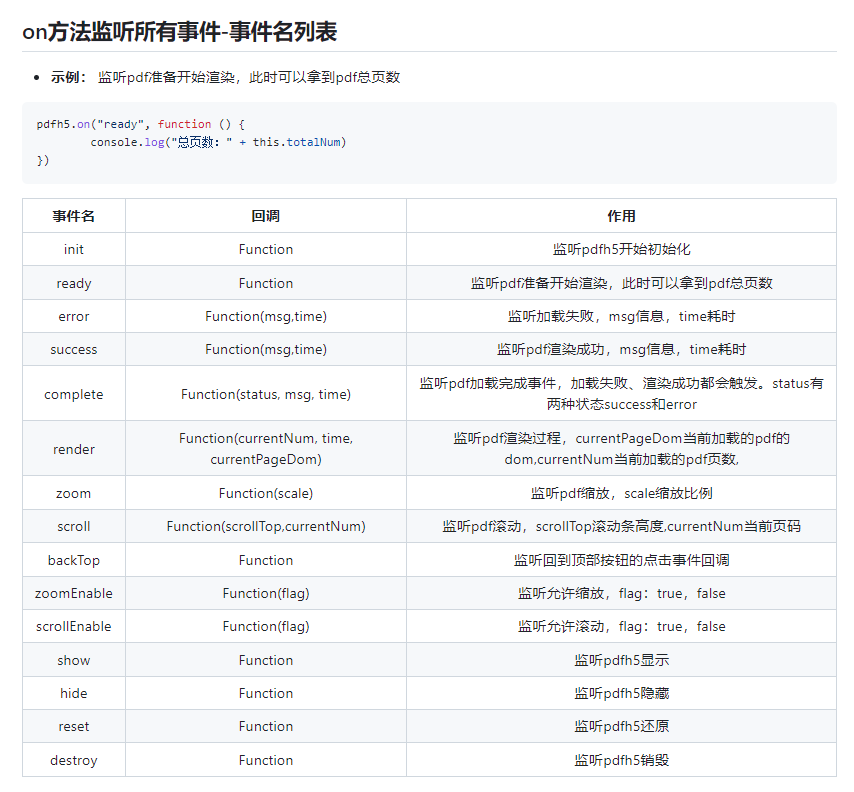Click the render row description text
854x792 pixels.
point(621,449)
